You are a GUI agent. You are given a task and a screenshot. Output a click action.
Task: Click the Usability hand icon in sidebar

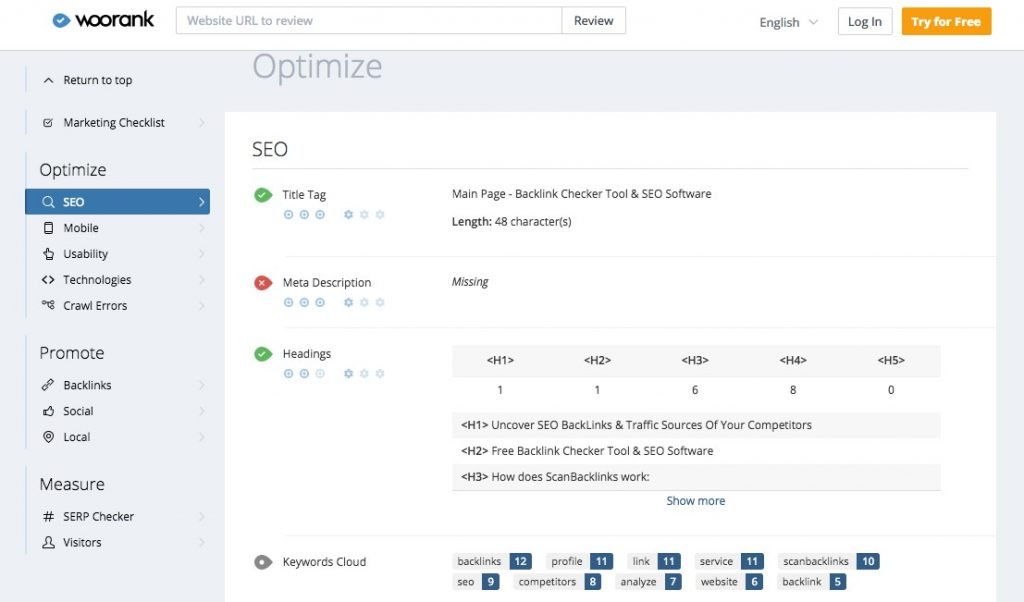[48, 254]
